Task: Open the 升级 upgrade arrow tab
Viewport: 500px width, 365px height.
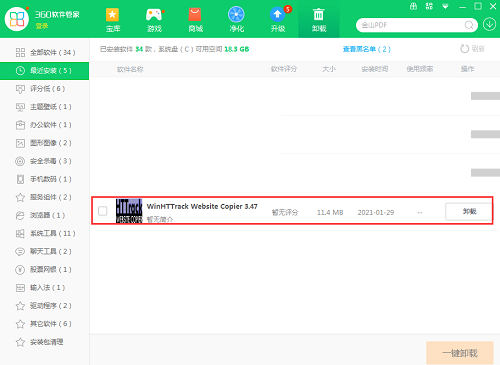Action: 278,19
